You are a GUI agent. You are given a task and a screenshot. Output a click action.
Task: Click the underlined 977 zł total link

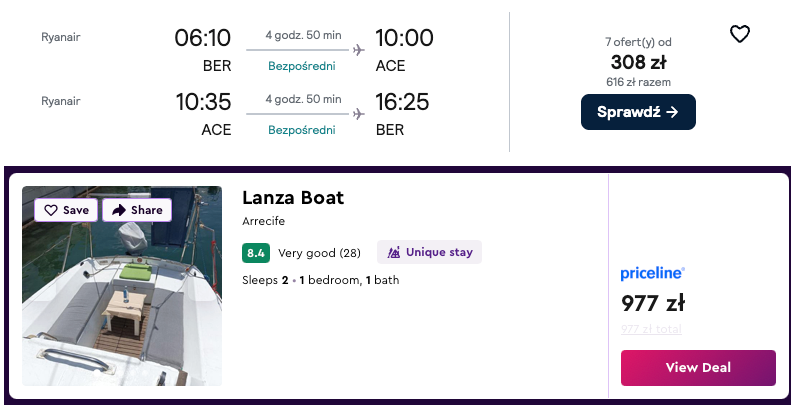(x=651, y=328)
